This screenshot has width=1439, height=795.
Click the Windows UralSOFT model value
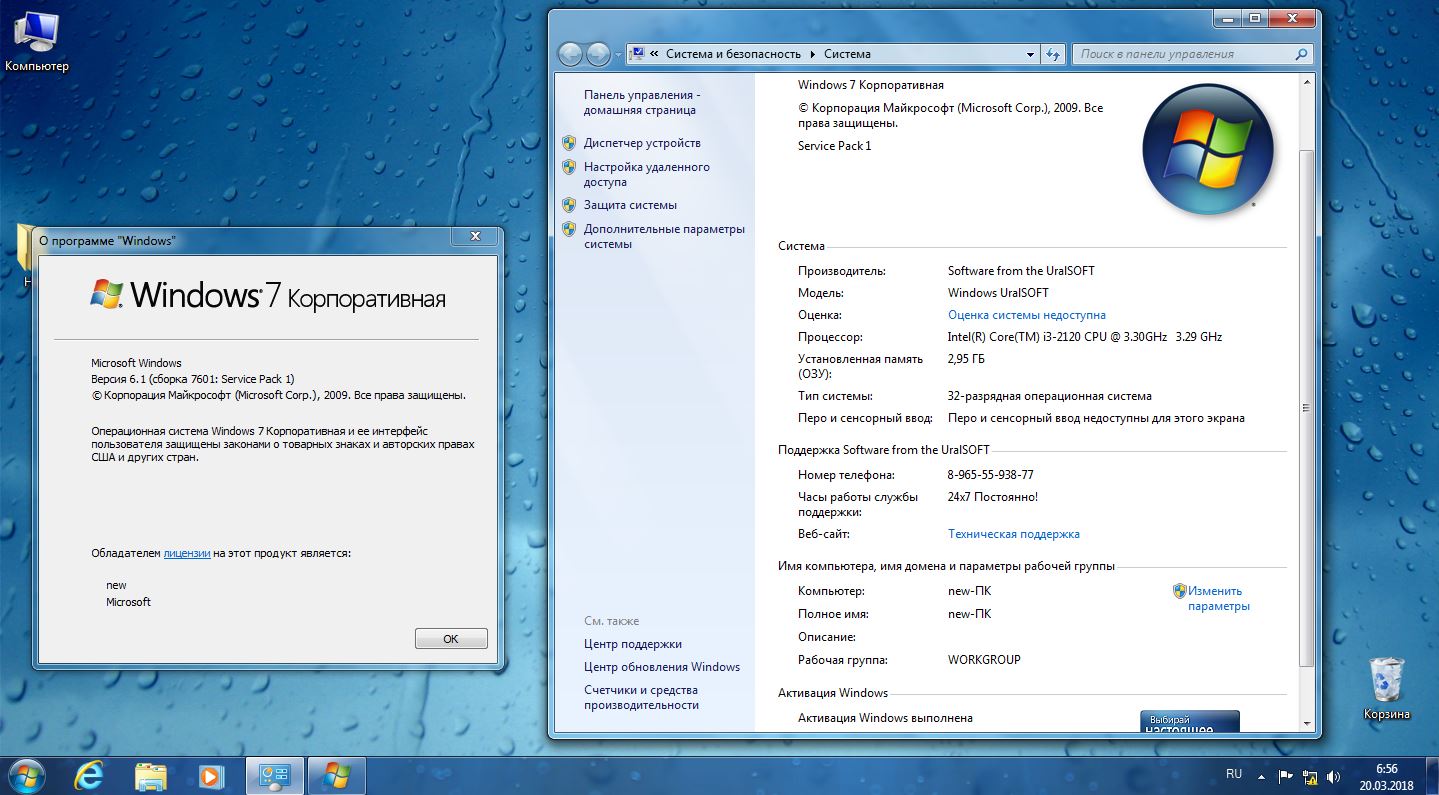(x=998, y=293)
